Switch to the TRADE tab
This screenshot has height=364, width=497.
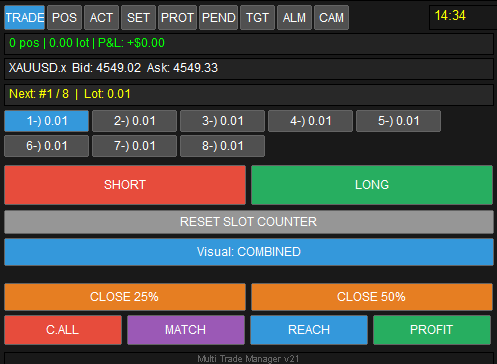coord(25,18)
